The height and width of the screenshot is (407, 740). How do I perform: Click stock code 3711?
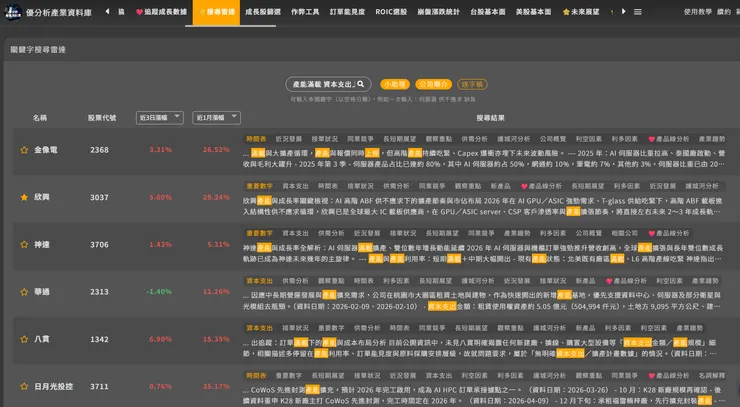(x=99, y=386)
